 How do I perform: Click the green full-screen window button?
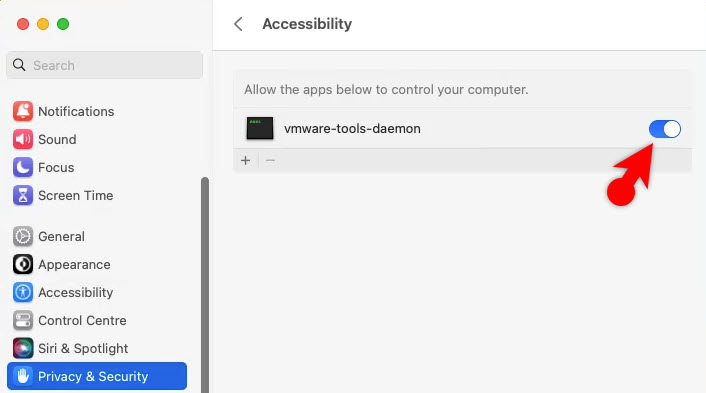[63, 24]
